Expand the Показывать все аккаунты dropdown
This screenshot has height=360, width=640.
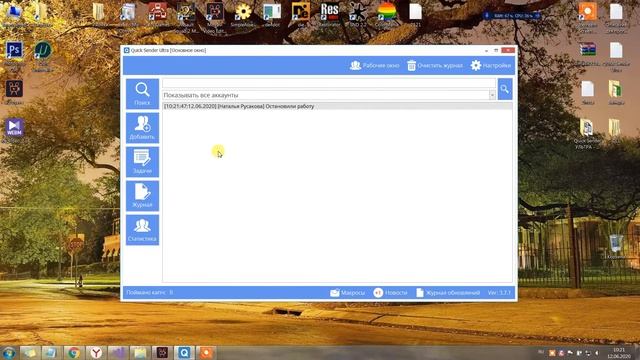(x=492, y=95)
